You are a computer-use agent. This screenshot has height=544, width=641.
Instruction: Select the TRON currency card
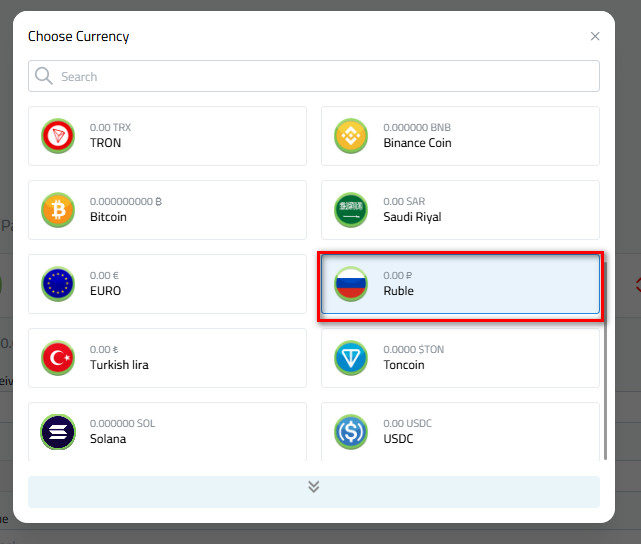[167, 136]
